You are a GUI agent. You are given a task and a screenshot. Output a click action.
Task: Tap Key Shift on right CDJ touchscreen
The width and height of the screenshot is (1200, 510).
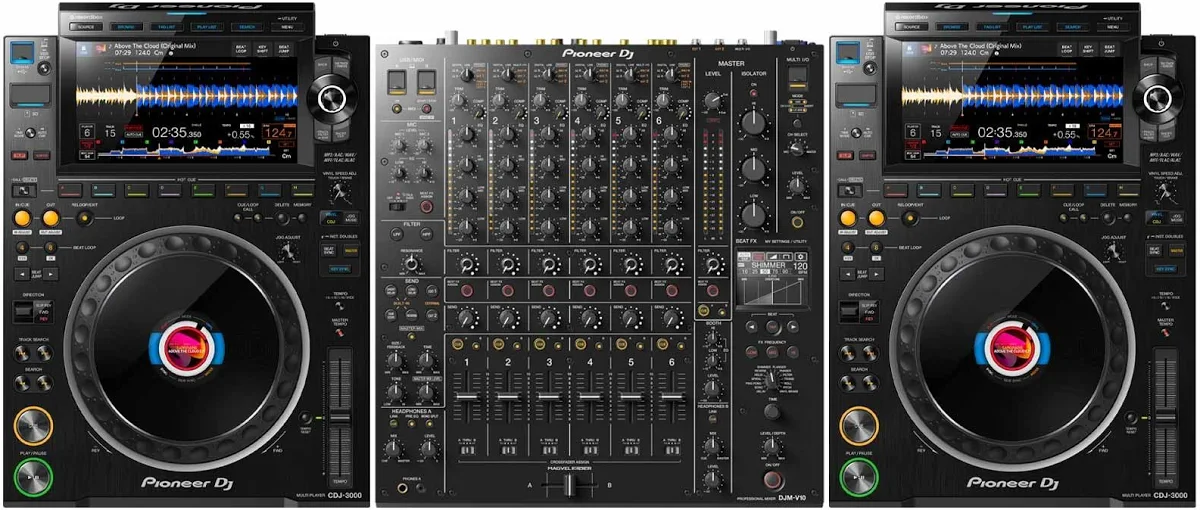point(1089,48)
